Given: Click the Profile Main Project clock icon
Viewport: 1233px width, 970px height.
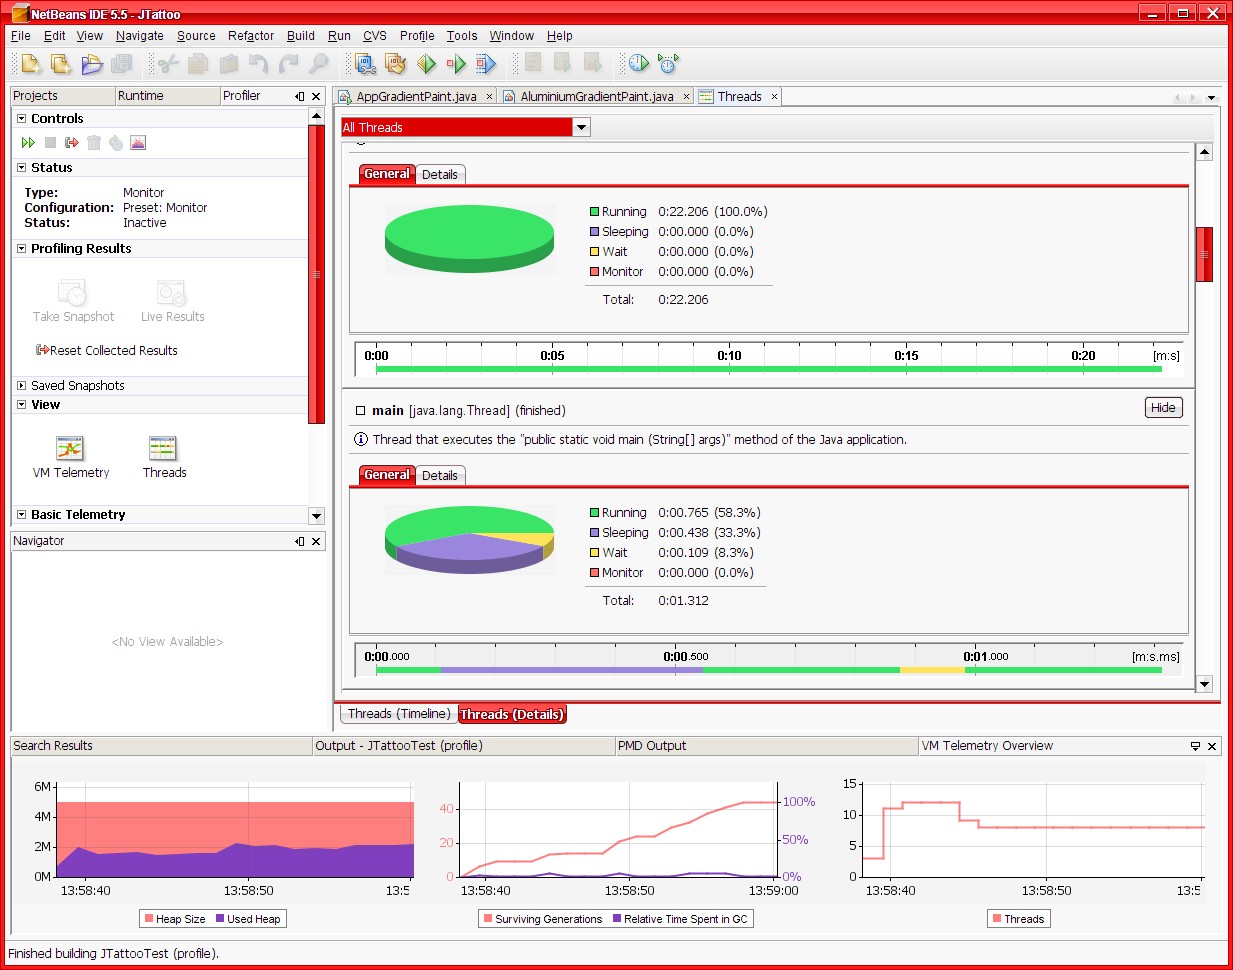Looking at the screenshot, I should (x=639, y=64).
